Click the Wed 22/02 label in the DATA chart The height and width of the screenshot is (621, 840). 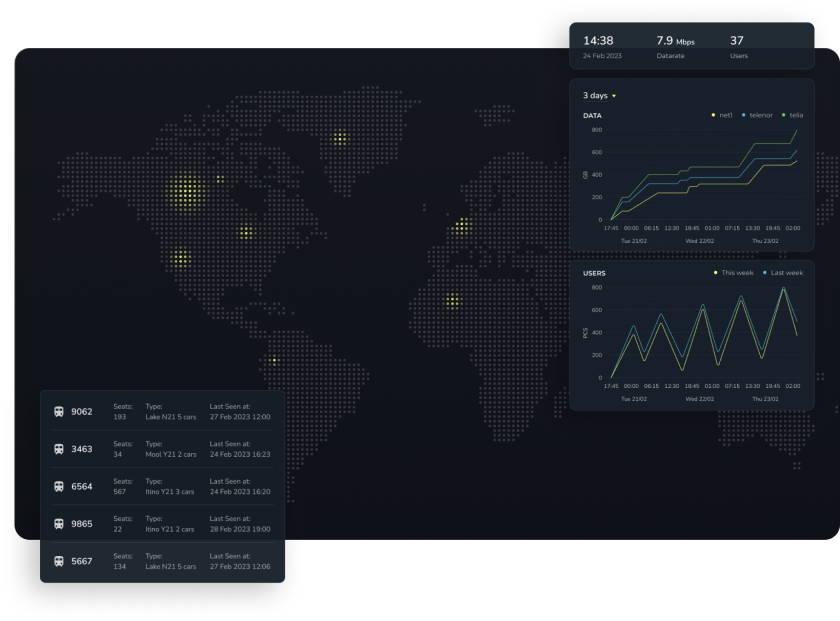[700, 241]
